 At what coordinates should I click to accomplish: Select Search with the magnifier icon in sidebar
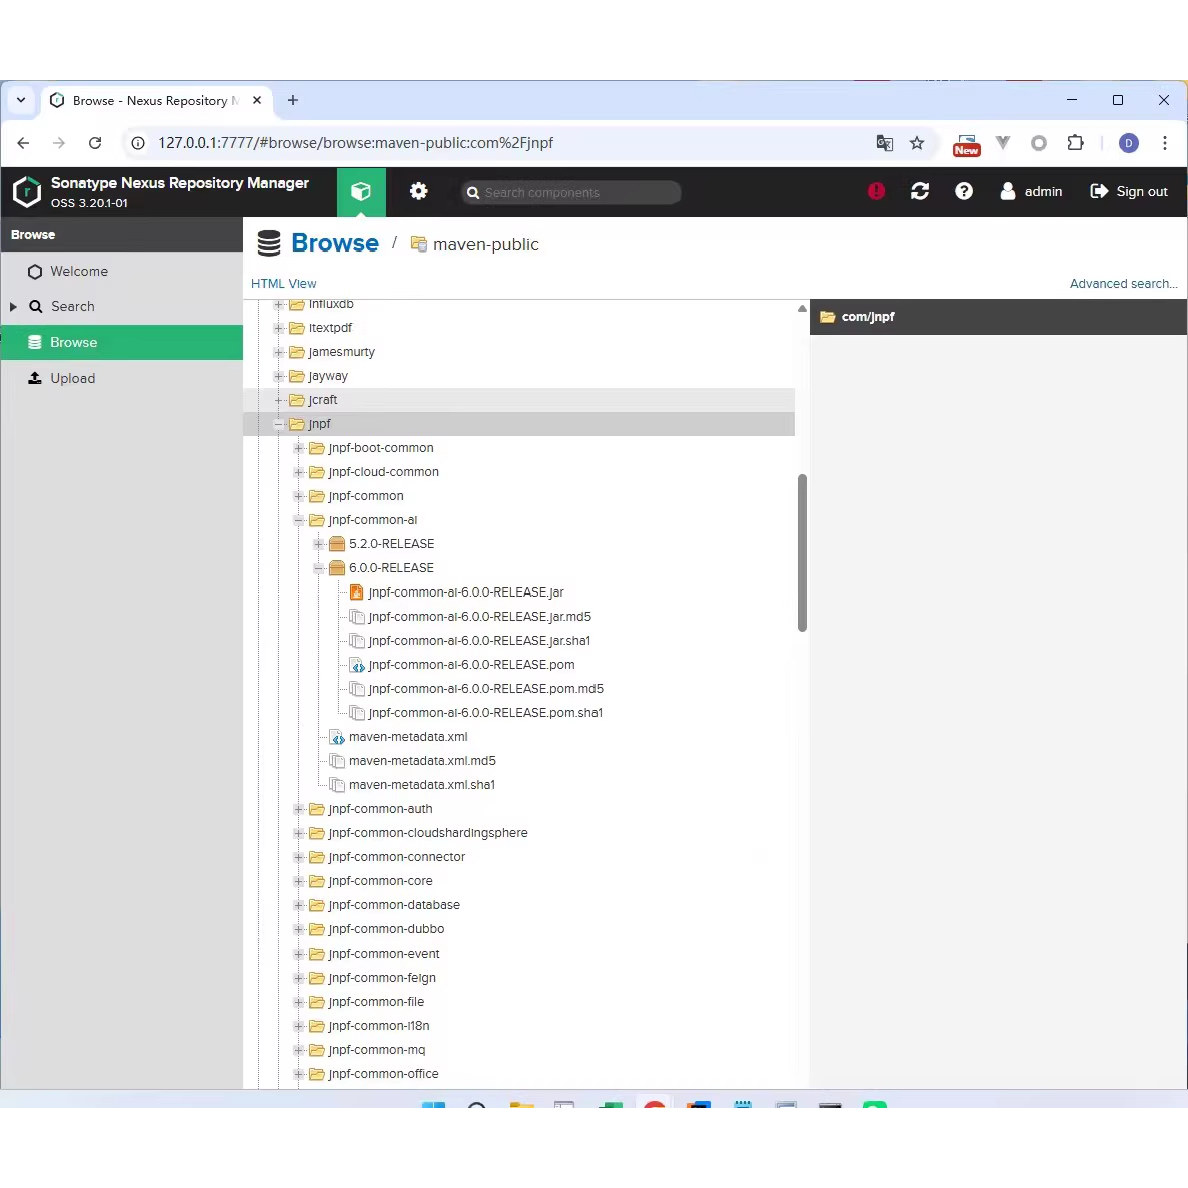tap(72, 306)
